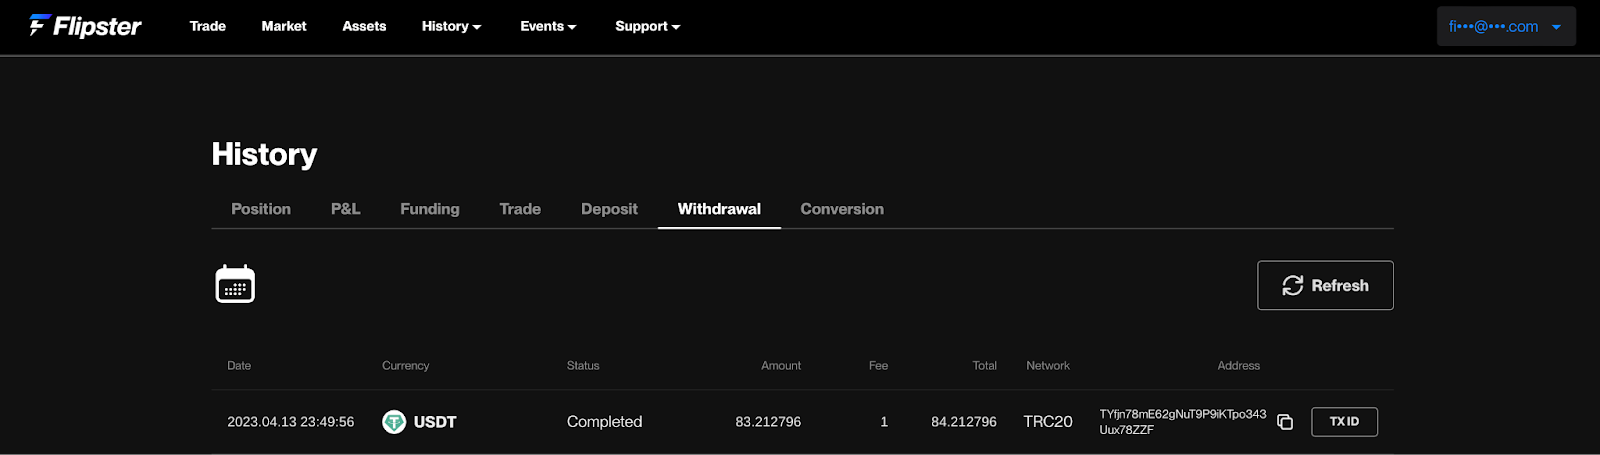Switch to the P&L tab
The height and width of the screenshot is (455, 1600).
tap(345, 209)
